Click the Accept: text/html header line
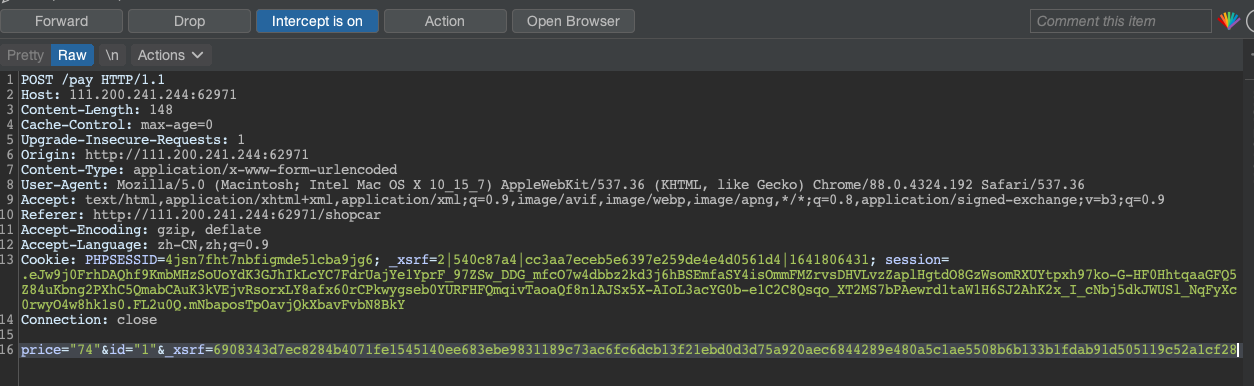 click(x=593, y=200)
